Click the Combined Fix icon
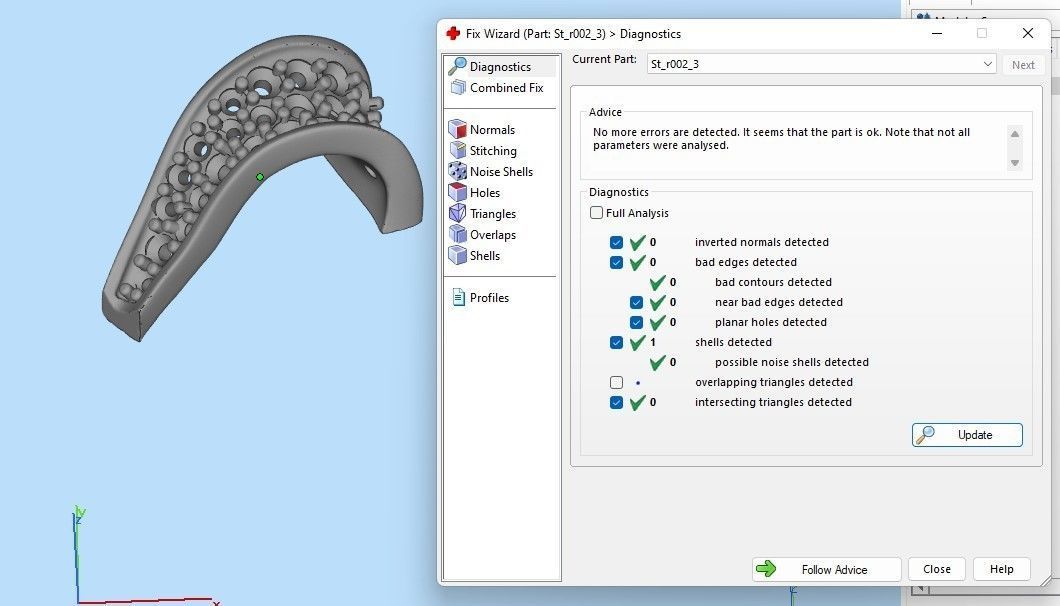Viewport: 1060px width, 606px height. pos(458,87)
